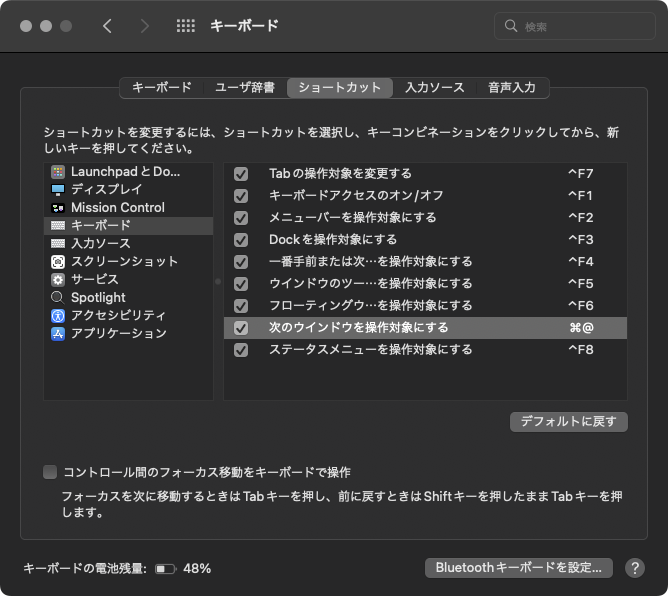The height and width of the screenshot is (596, 668).
Task: Select Mission Control category
Action: pos(128,208)
